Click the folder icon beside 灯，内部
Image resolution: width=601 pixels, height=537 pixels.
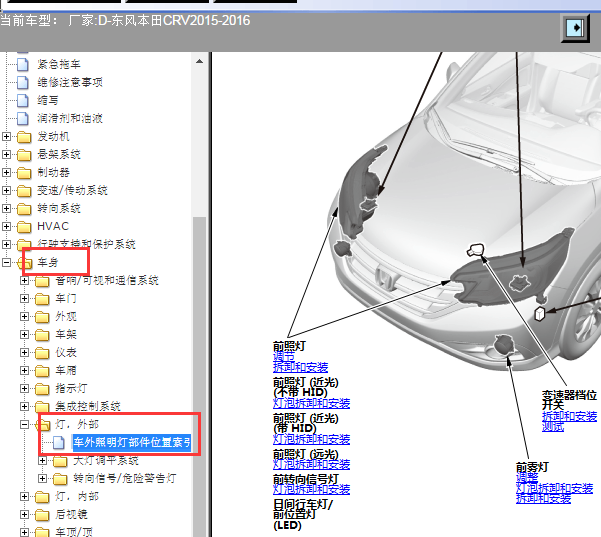42,497
